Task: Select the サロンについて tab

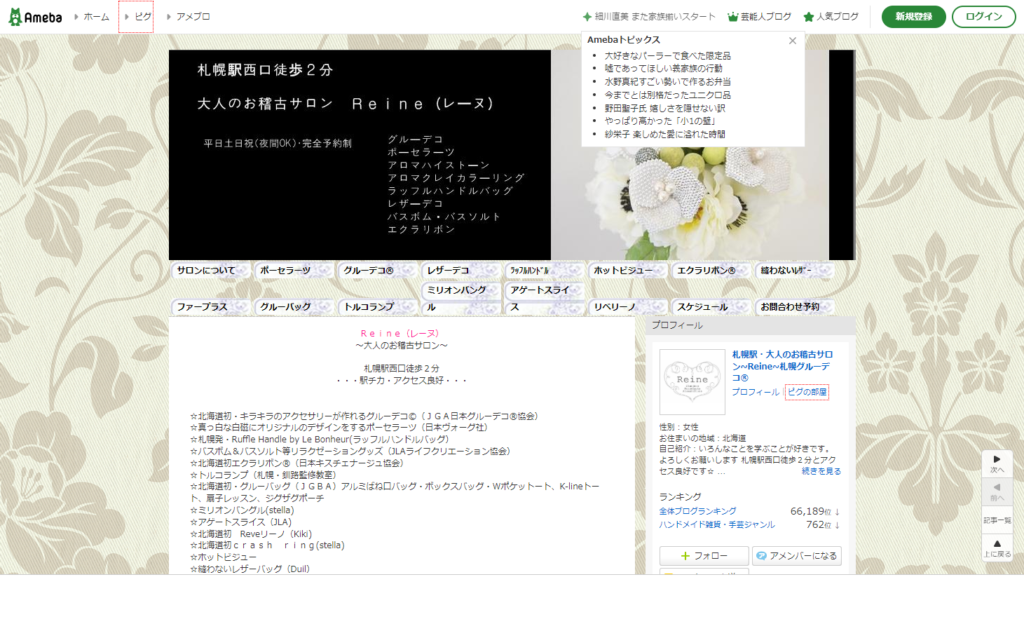Action: 210,269
